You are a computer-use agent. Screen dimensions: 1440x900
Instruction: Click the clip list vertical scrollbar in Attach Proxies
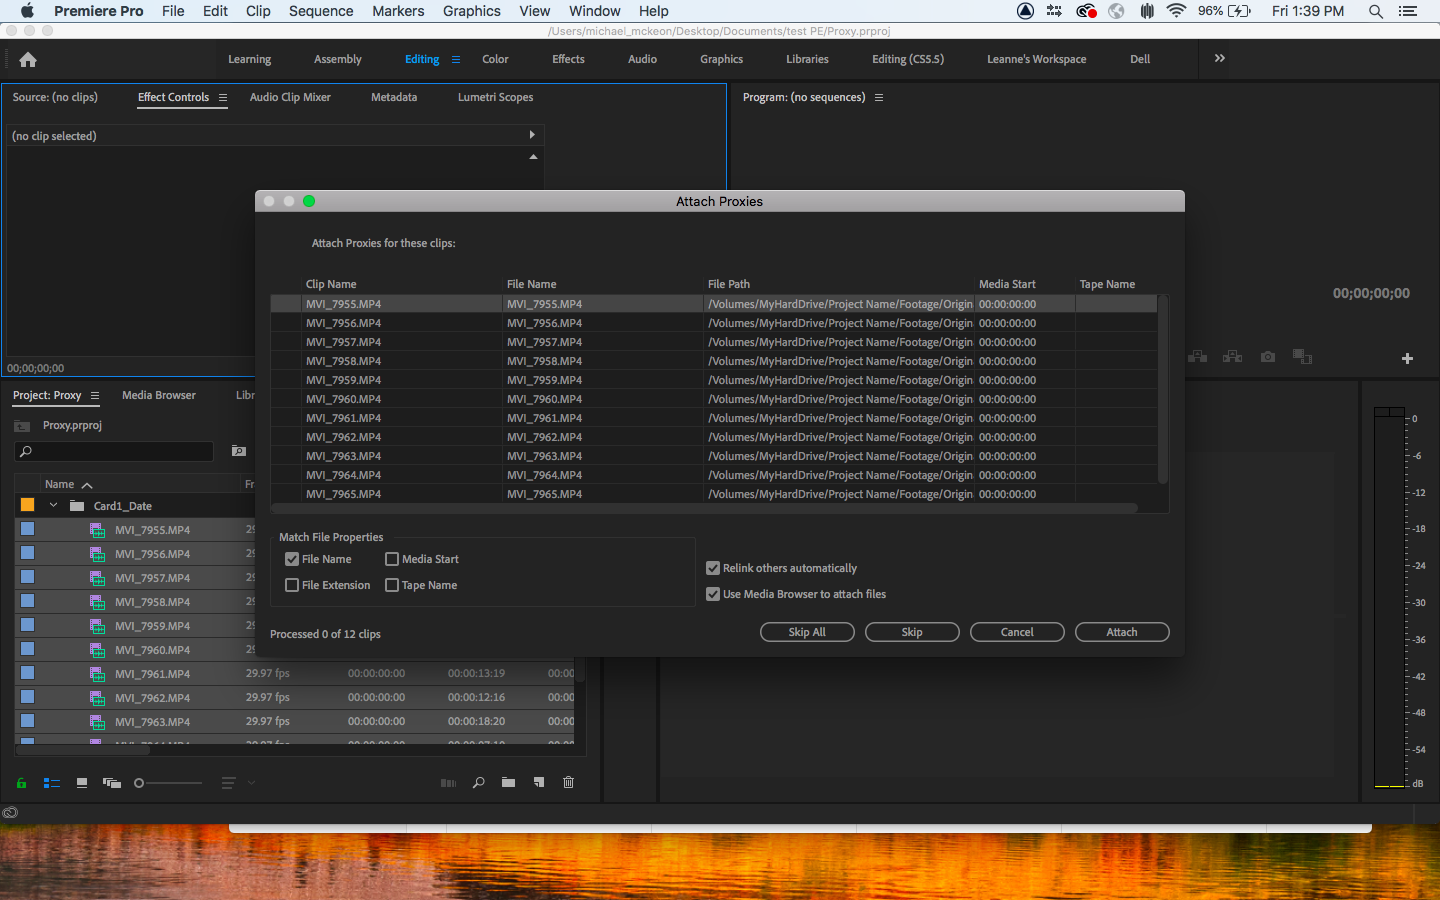tap(1163, 390)
